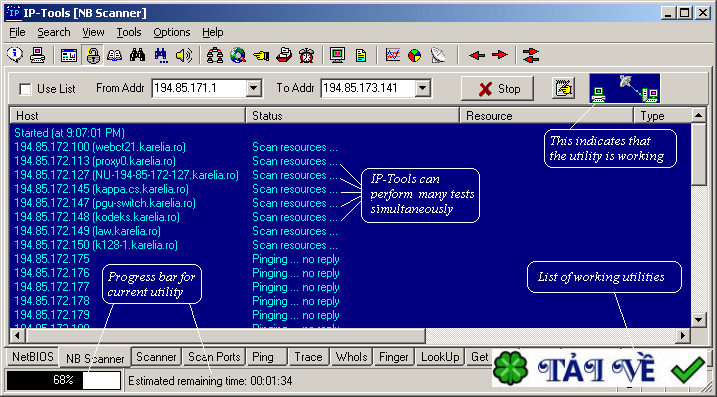Image resolution: width=717 pixels, height=397 pixels.
Task: Sort by the Type column header
Action: point(663,116)
